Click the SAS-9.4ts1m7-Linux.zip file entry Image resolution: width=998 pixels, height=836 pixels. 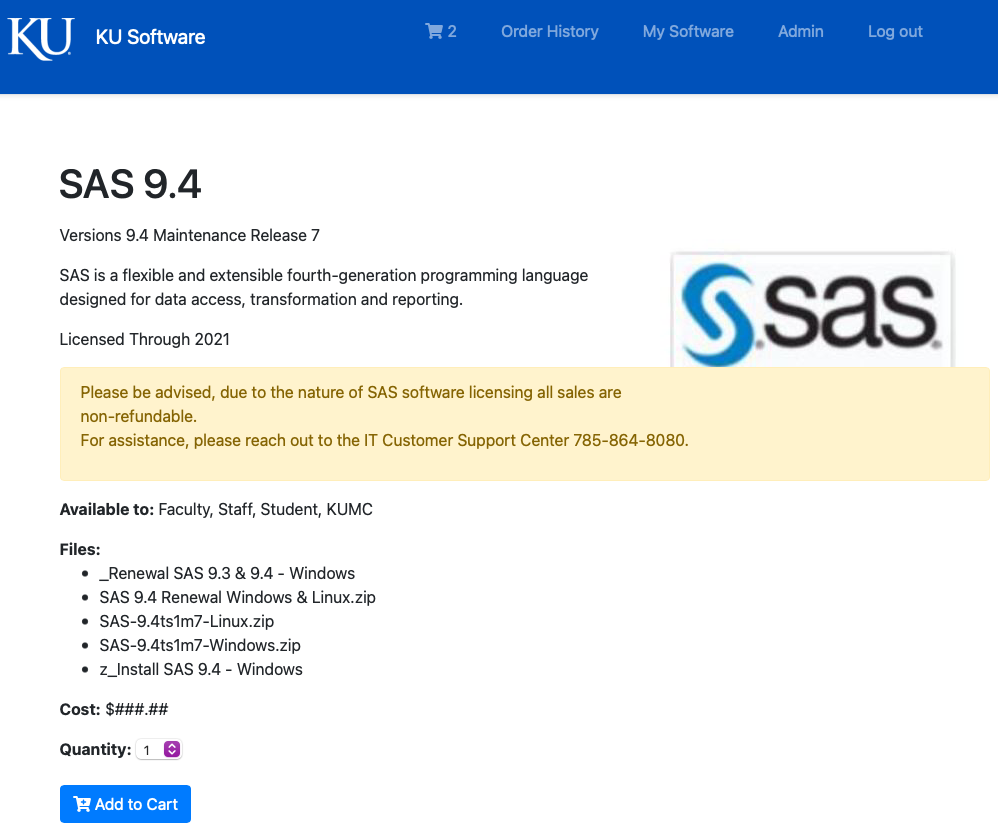pyautogui.click(x=186, y=621)
